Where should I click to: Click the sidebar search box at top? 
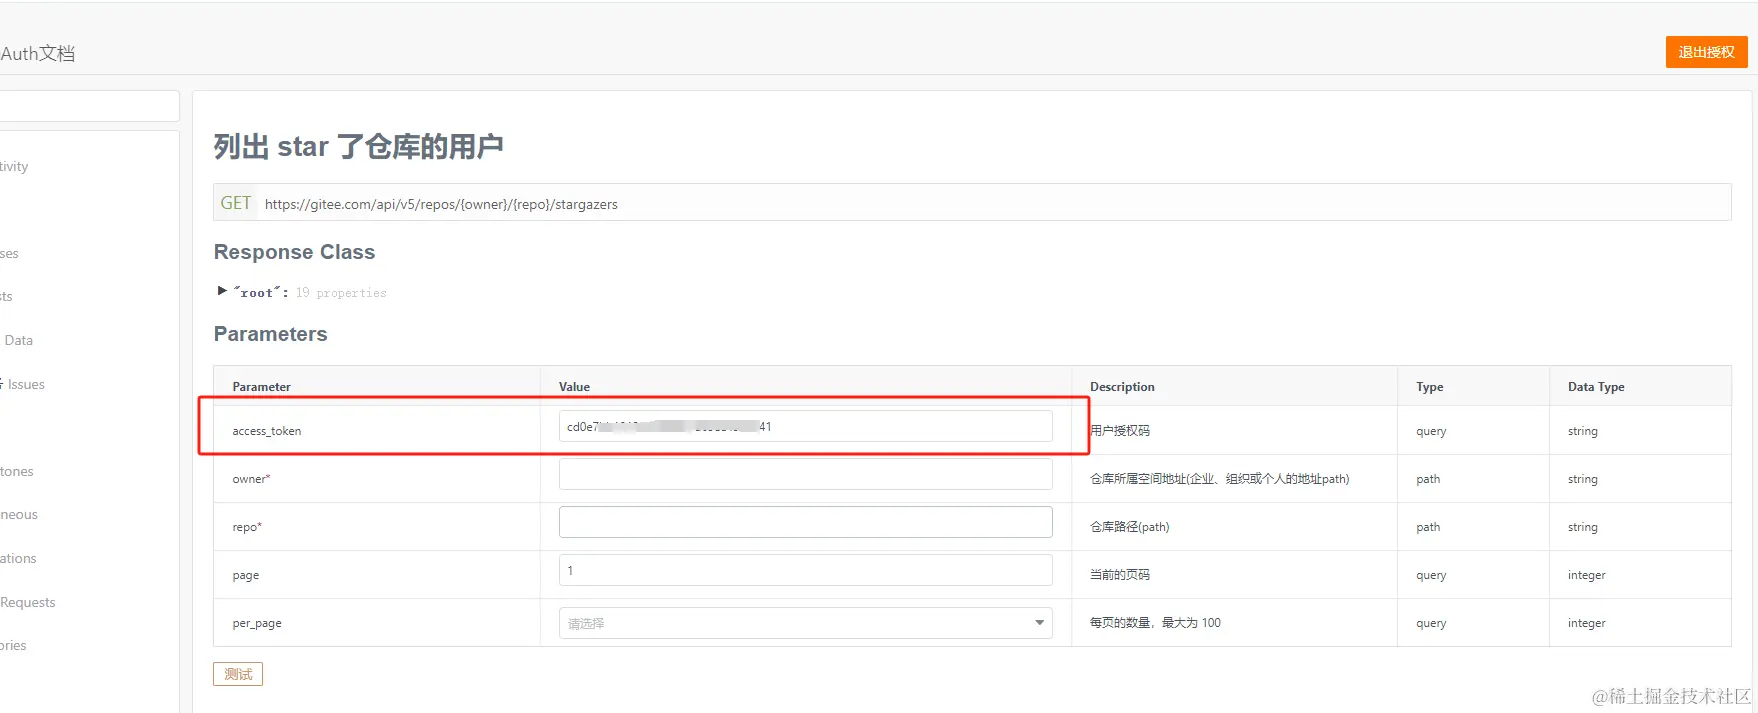[x=88, y=106]
